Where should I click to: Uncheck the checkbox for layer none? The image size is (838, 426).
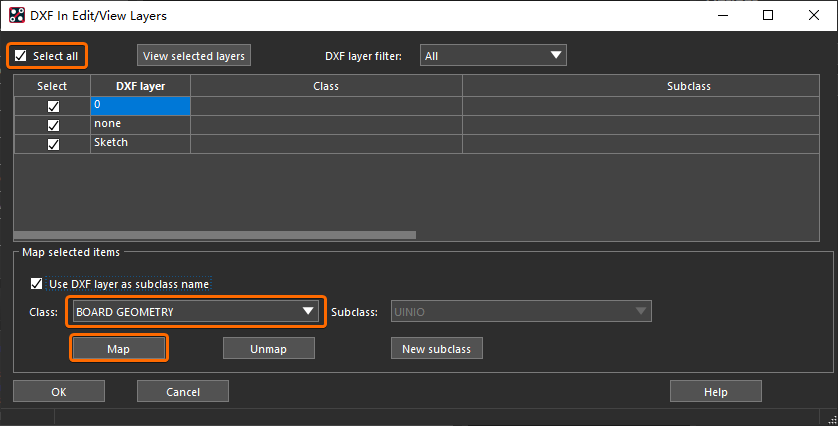pos(53,125)
